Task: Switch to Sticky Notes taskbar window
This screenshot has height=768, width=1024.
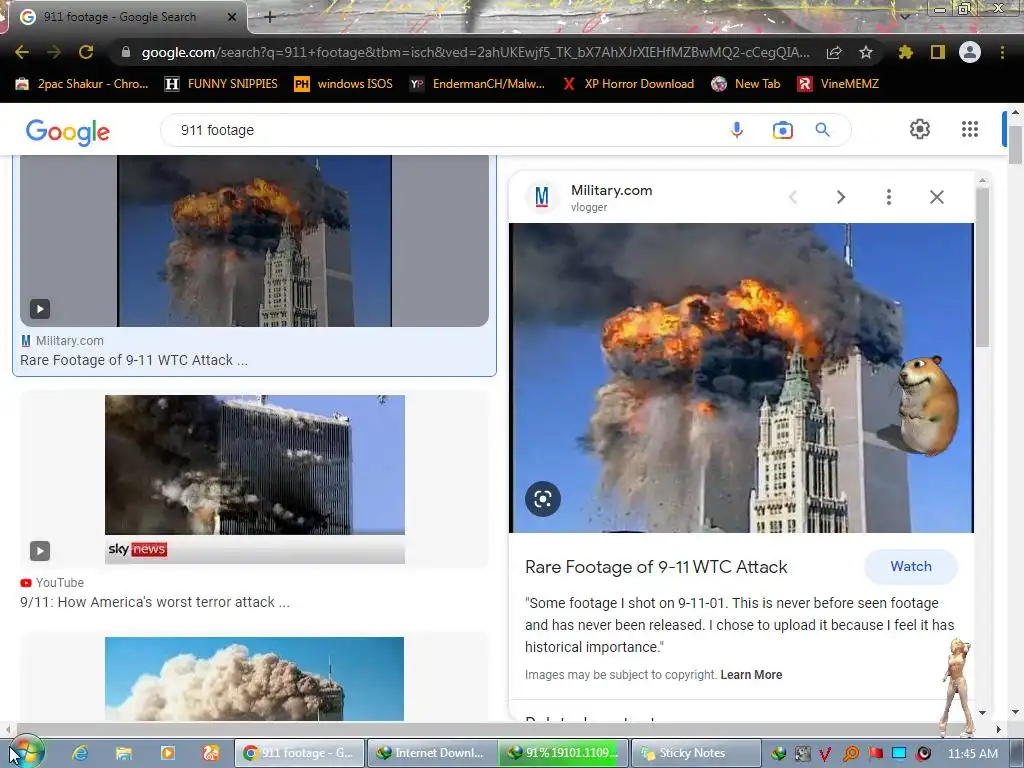Action: click(696, 753)
